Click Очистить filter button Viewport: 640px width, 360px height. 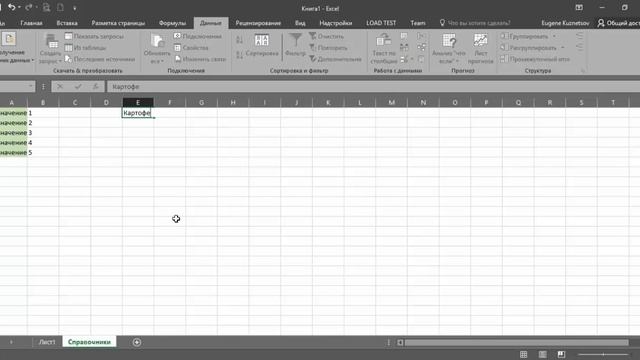click(327, 36)
